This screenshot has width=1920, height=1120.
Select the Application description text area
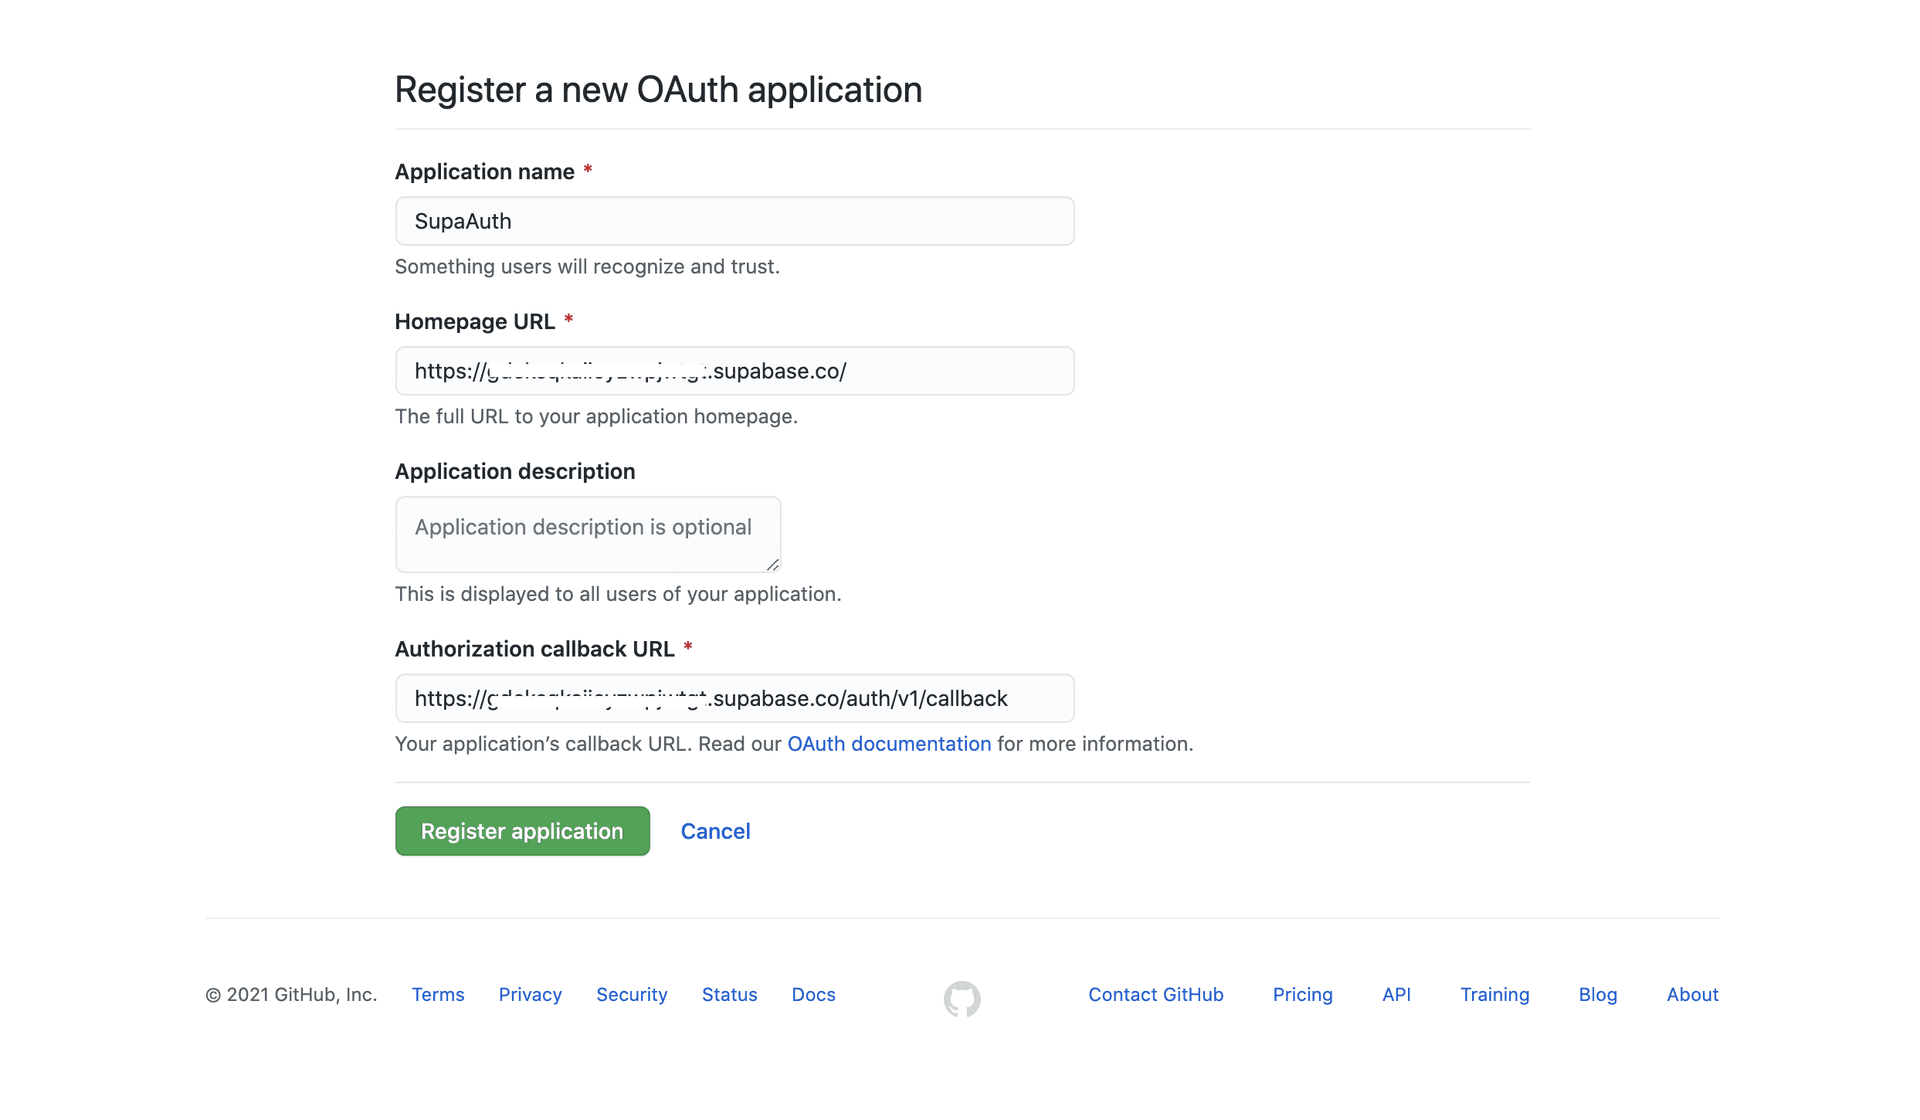click(x=587, y=535)
